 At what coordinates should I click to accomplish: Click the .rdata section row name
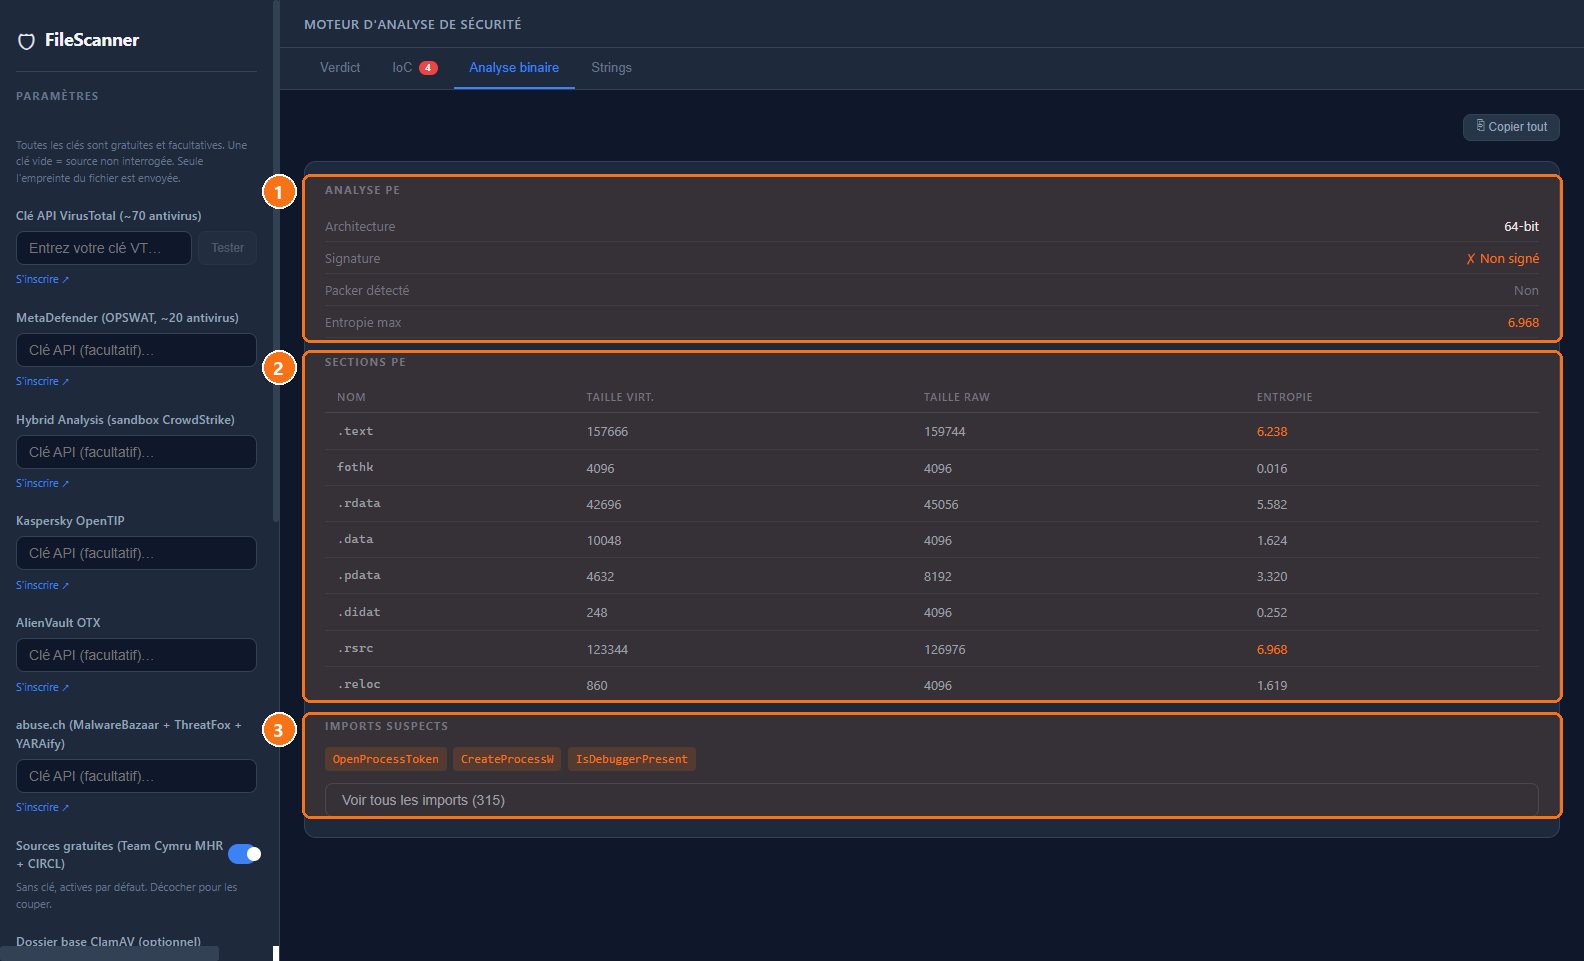pos(359,503)
